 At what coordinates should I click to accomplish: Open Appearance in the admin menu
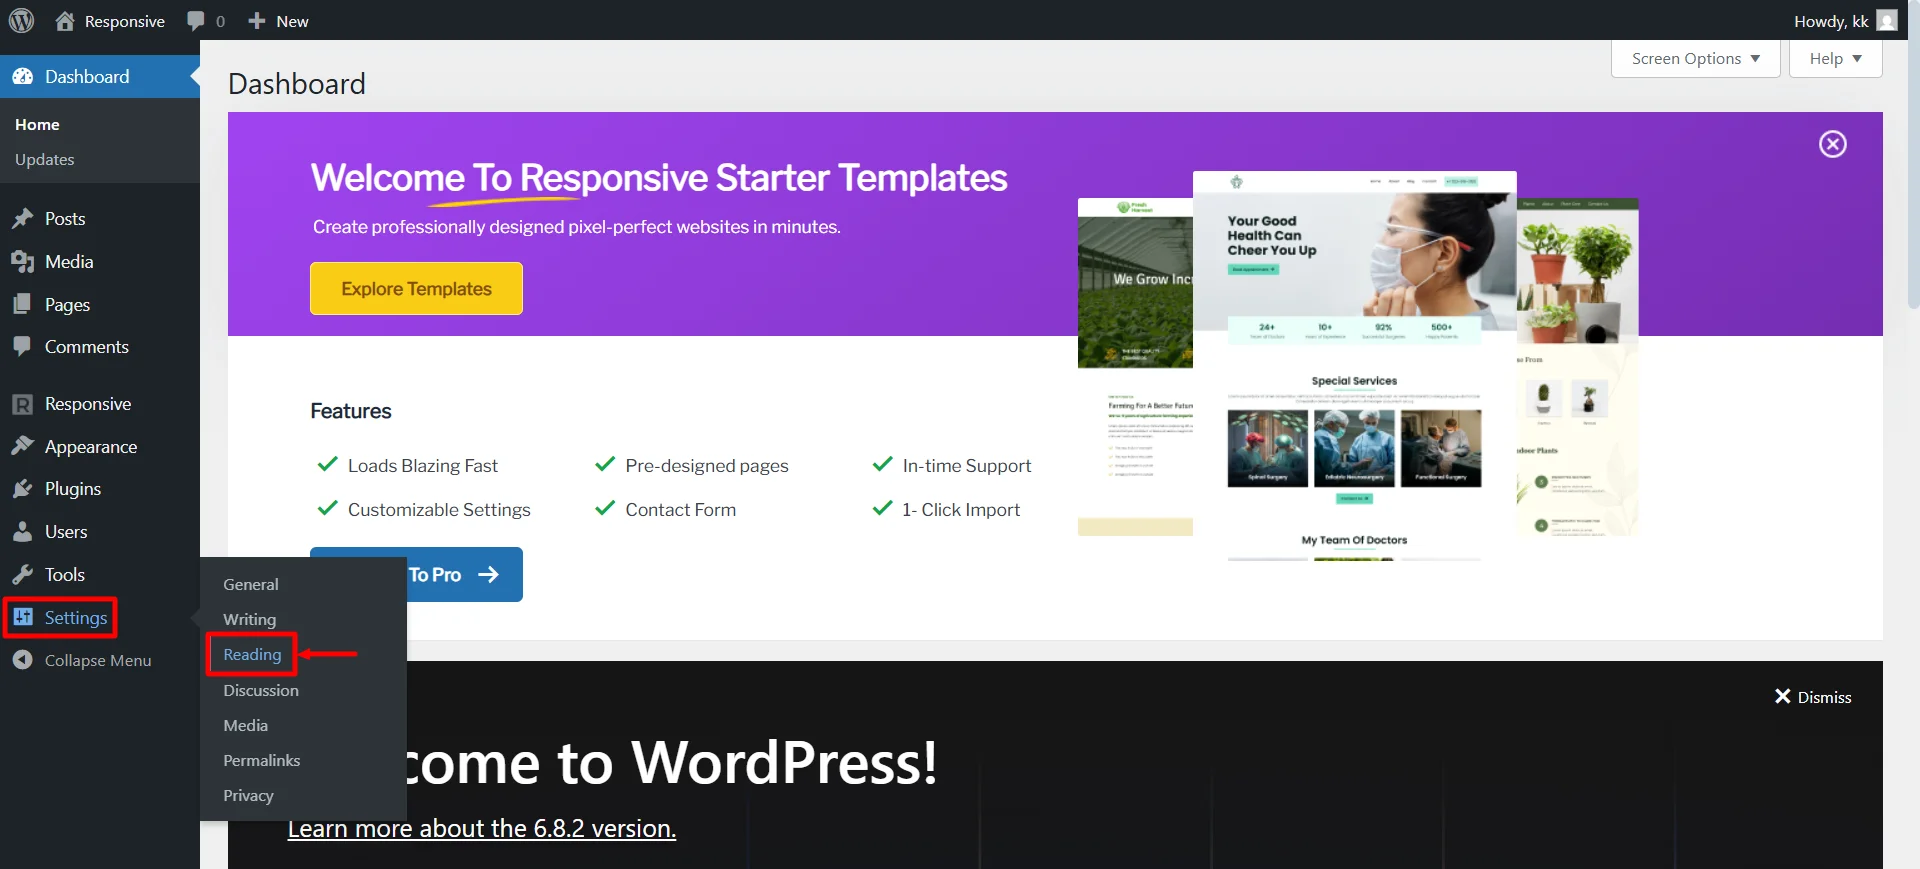point(91,447)
